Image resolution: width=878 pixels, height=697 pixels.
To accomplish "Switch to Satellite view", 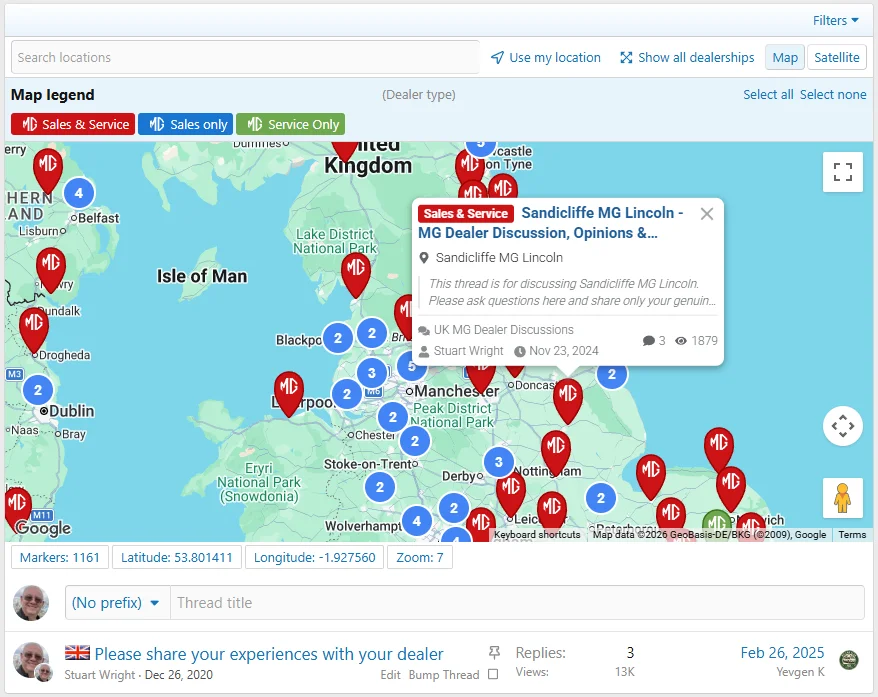I will click(837, 57).
